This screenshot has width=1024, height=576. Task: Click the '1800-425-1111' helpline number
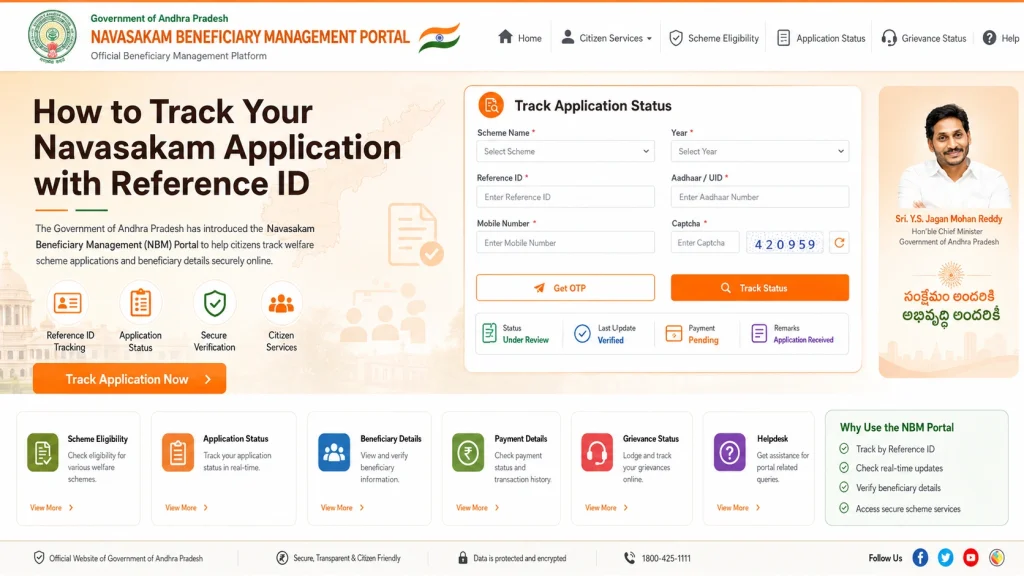tap(666, 558)
